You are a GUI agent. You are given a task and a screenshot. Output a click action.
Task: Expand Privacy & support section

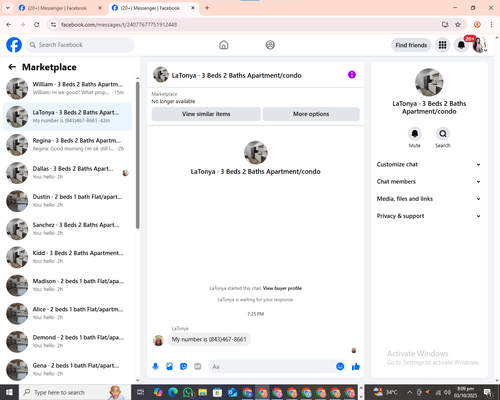point(429,216)
